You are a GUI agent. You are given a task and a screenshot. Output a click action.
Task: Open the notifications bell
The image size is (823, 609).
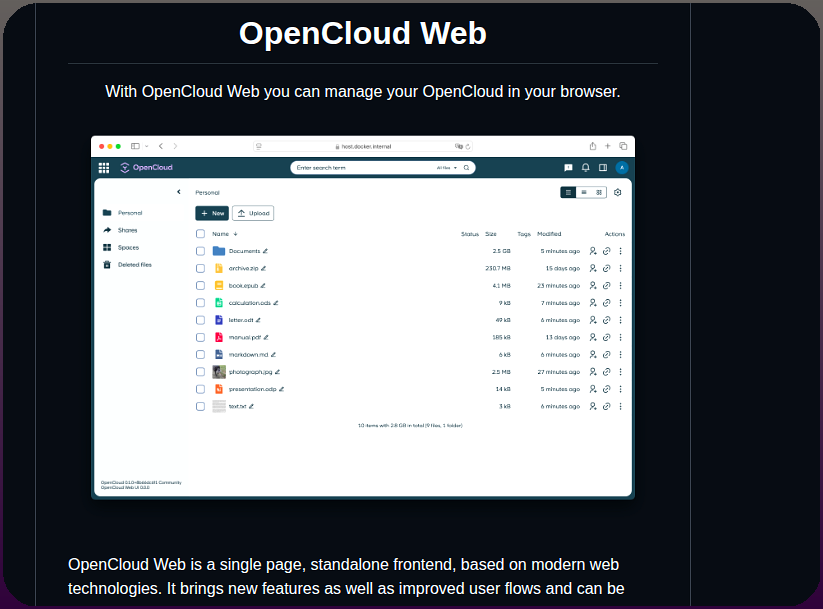click(x=586, y=167)
